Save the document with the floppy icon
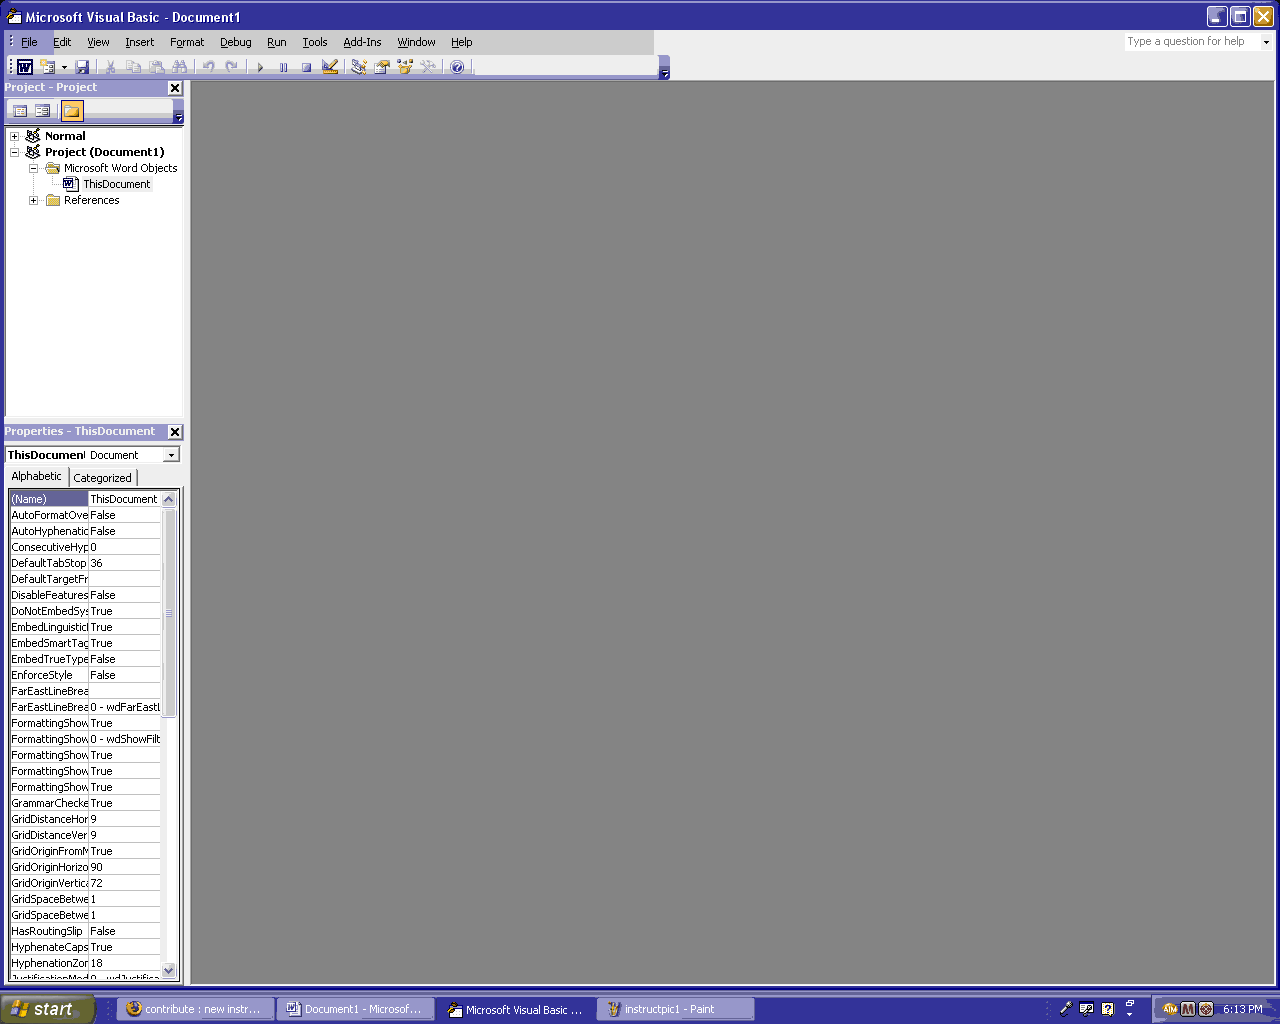The height and width of the screenshot is (1024, 1280). point(82,67)
